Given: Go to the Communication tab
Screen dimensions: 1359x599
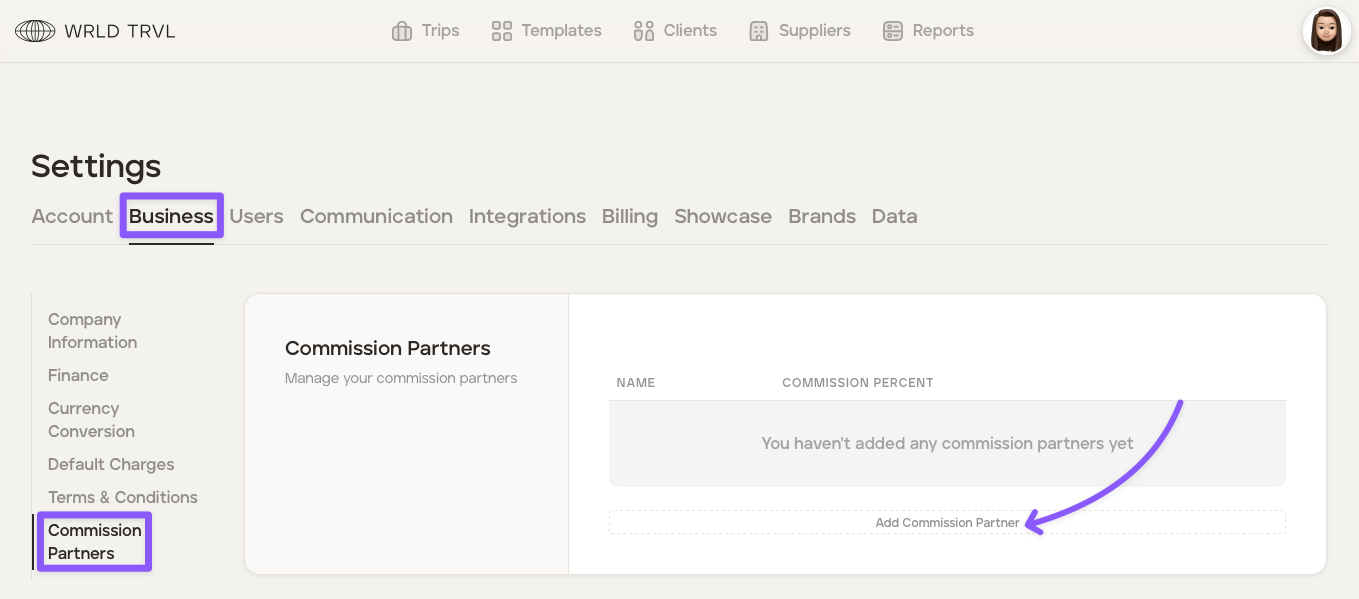Looking at the screenshot, I should 376,216.
